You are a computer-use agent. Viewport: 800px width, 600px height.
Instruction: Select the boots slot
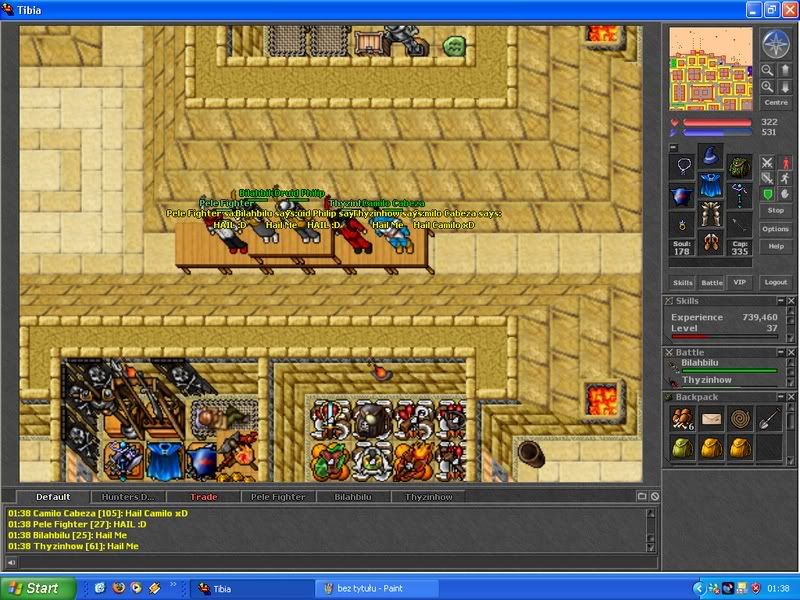tap(711, 243)
